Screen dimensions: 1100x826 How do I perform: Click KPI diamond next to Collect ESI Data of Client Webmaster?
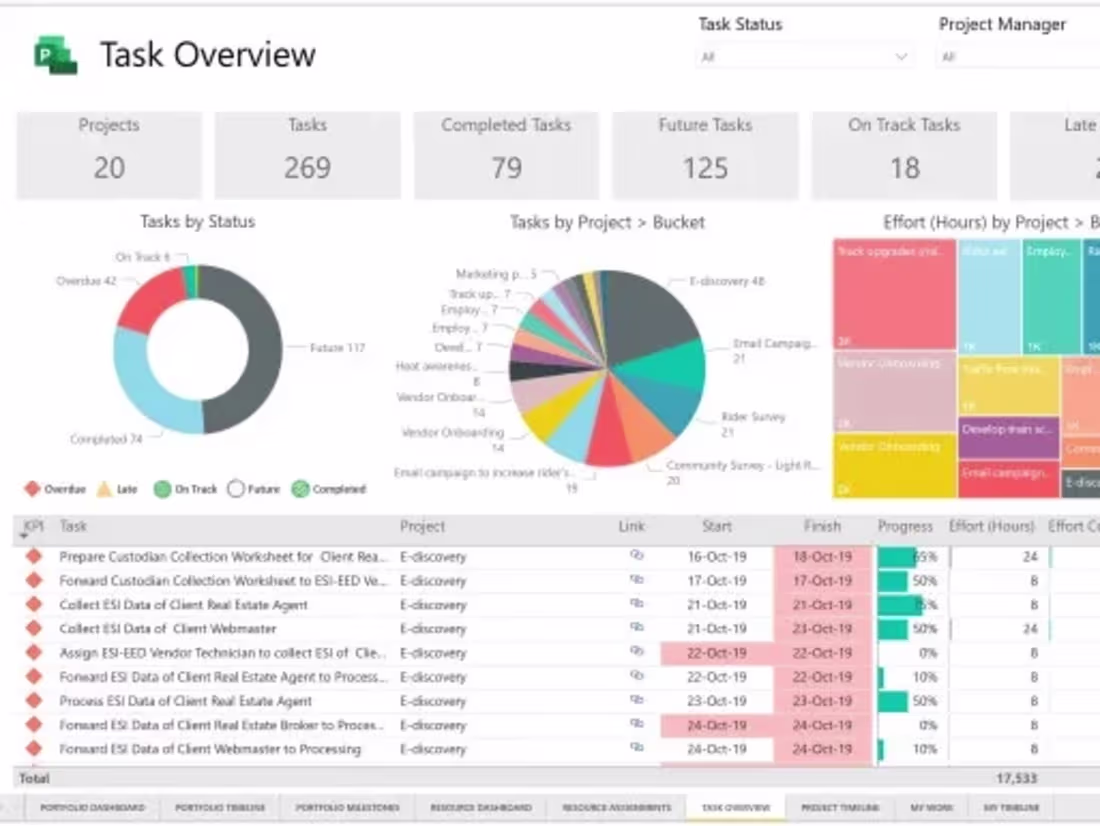click(33, 629)
